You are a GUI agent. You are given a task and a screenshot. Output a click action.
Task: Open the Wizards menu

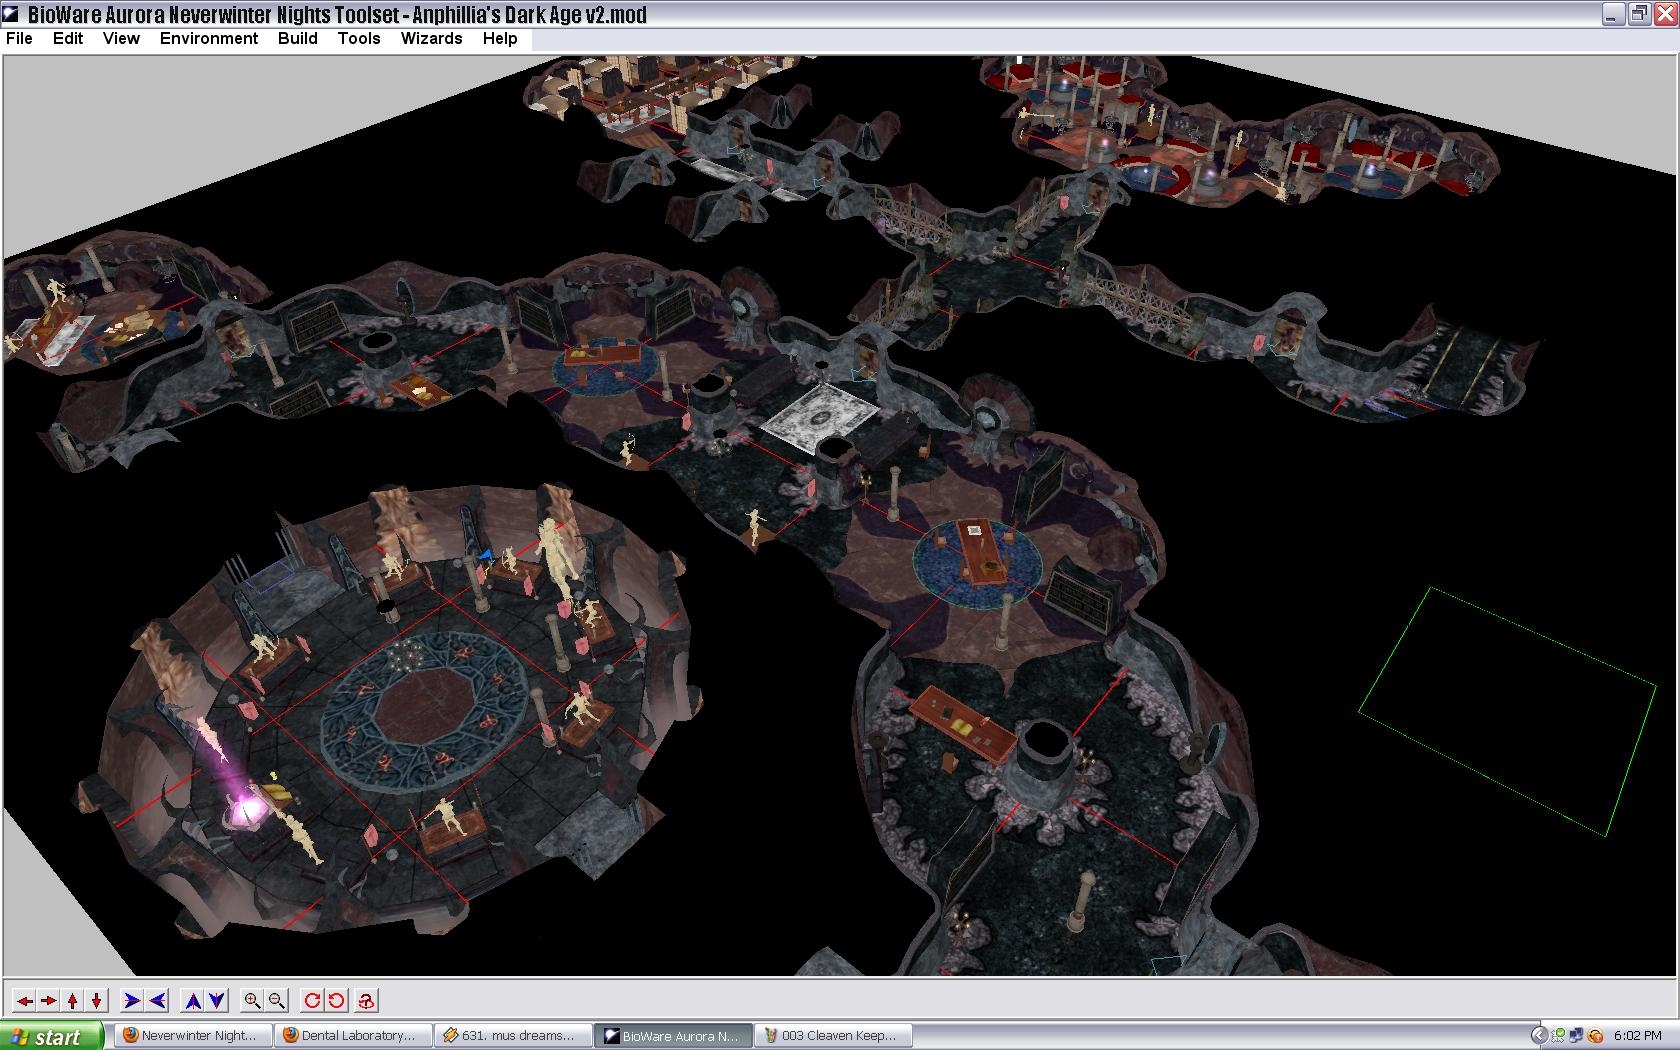click(x=431, y=38)
